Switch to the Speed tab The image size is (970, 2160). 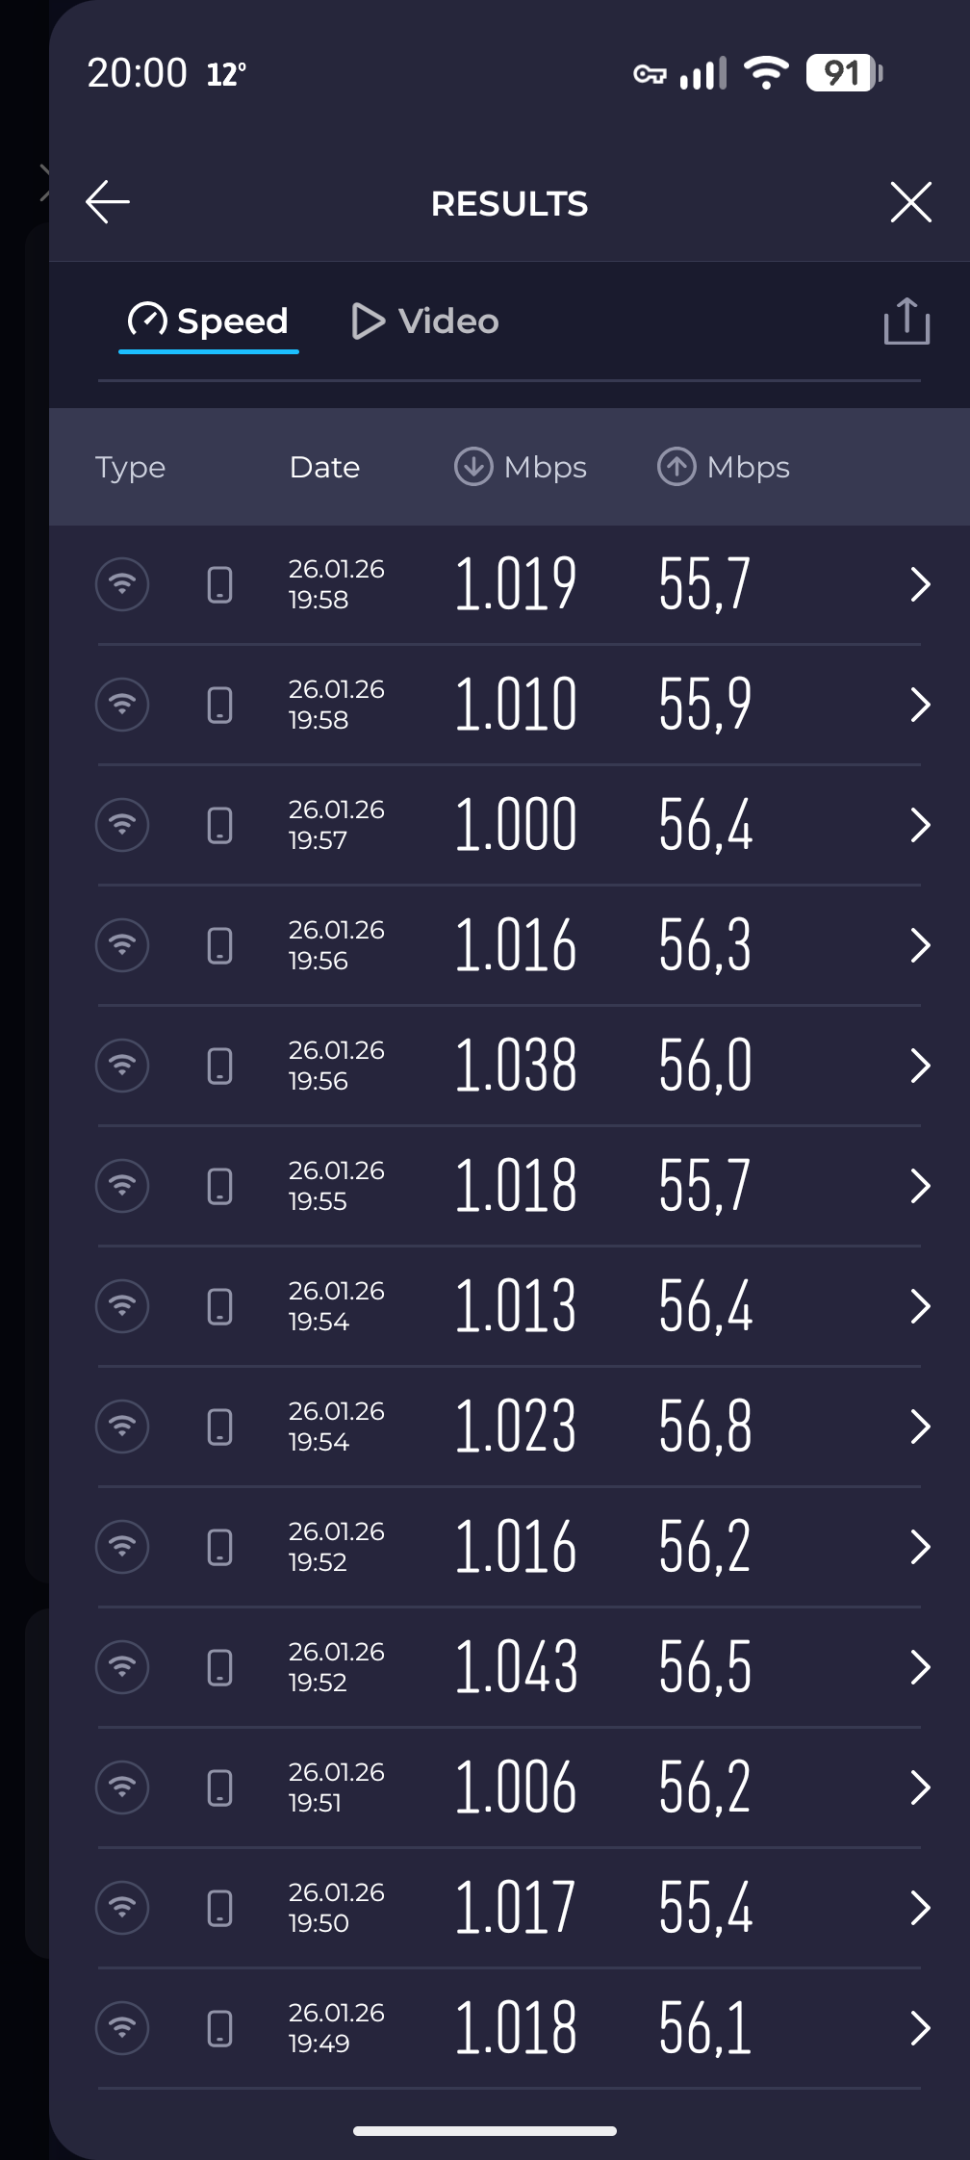coord(208,322)
